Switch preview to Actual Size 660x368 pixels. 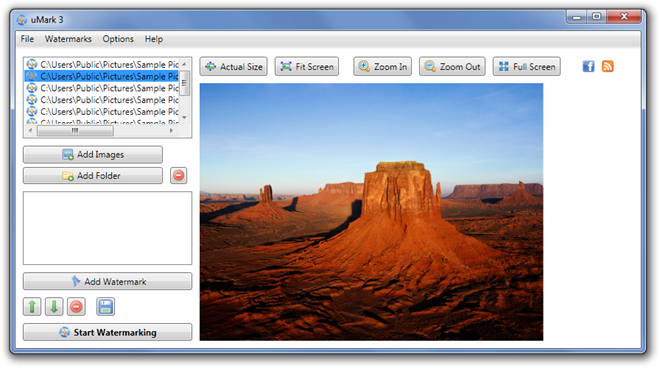pos(234,67)
